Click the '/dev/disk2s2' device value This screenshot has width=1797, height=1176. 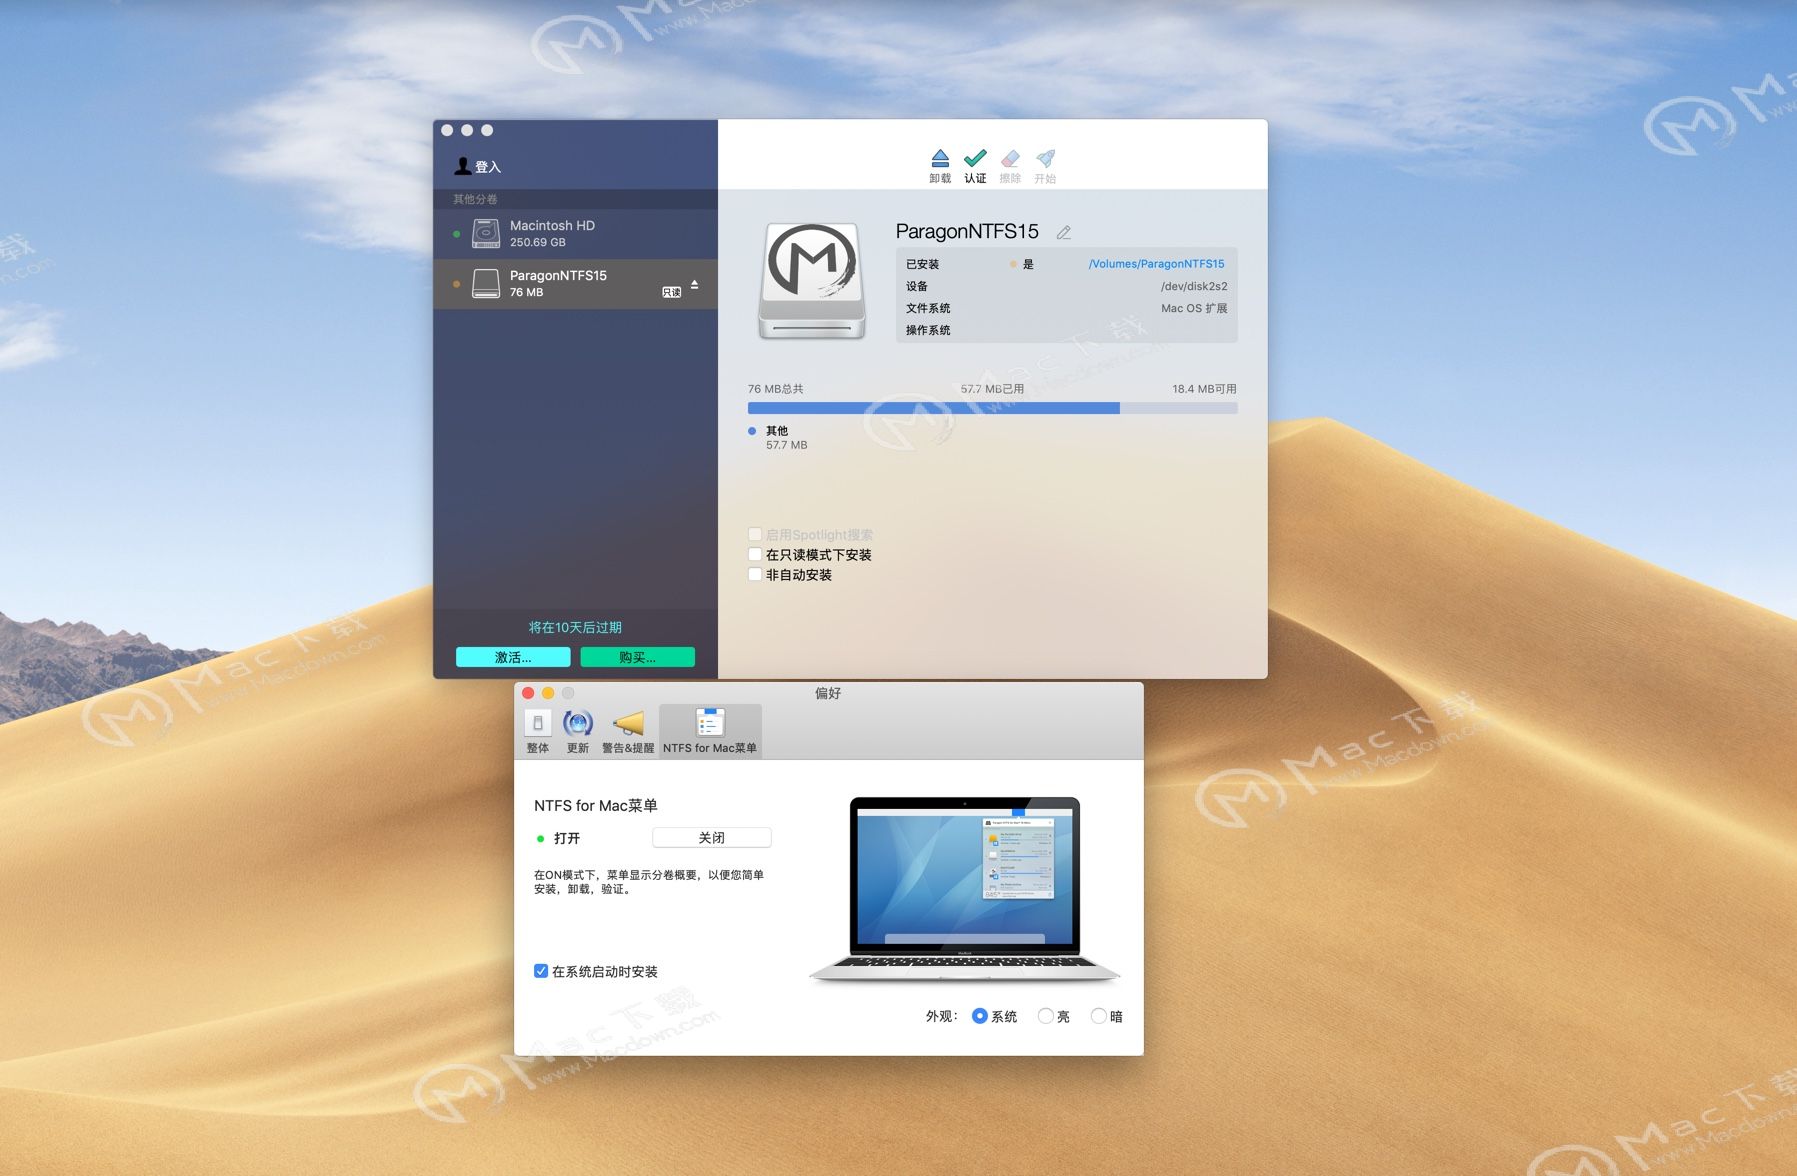pos(1194,286)
